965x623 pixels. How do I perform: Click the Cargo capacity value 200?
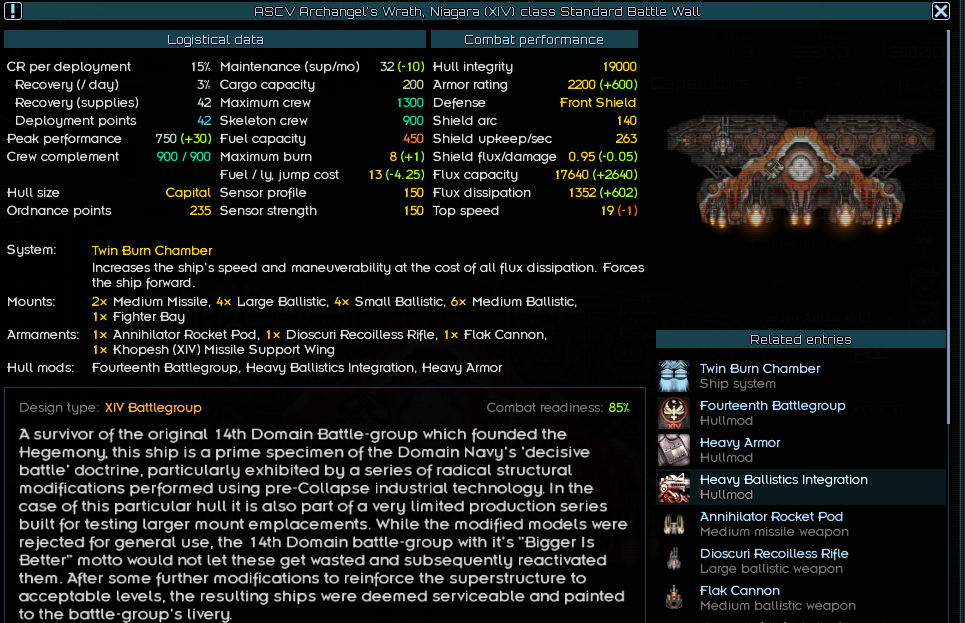(x=412, y=84)
